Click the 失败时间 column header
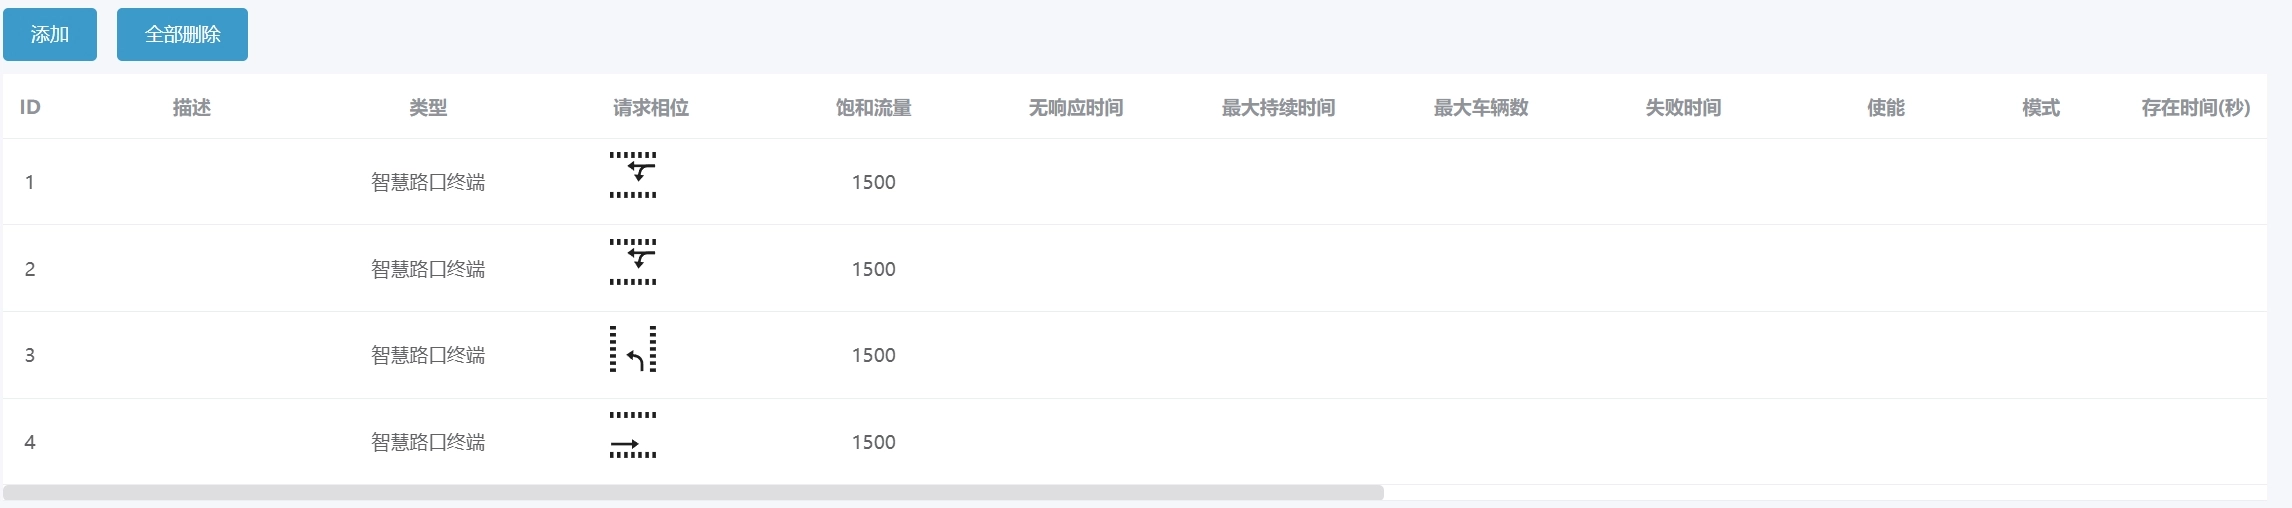Image resolution: width=2292 pixels, height=508 pixels. pos(1683,108)
